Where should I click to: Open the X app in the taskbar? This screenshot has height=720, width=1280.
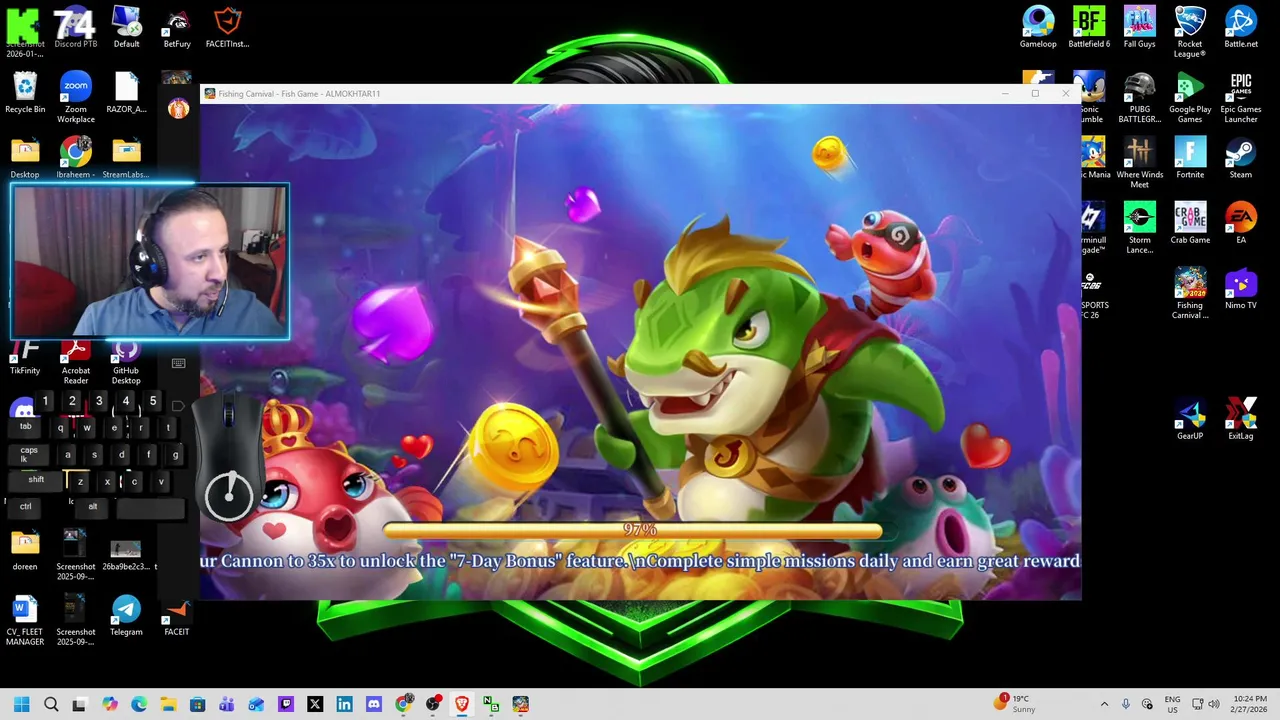click(315, 704)
